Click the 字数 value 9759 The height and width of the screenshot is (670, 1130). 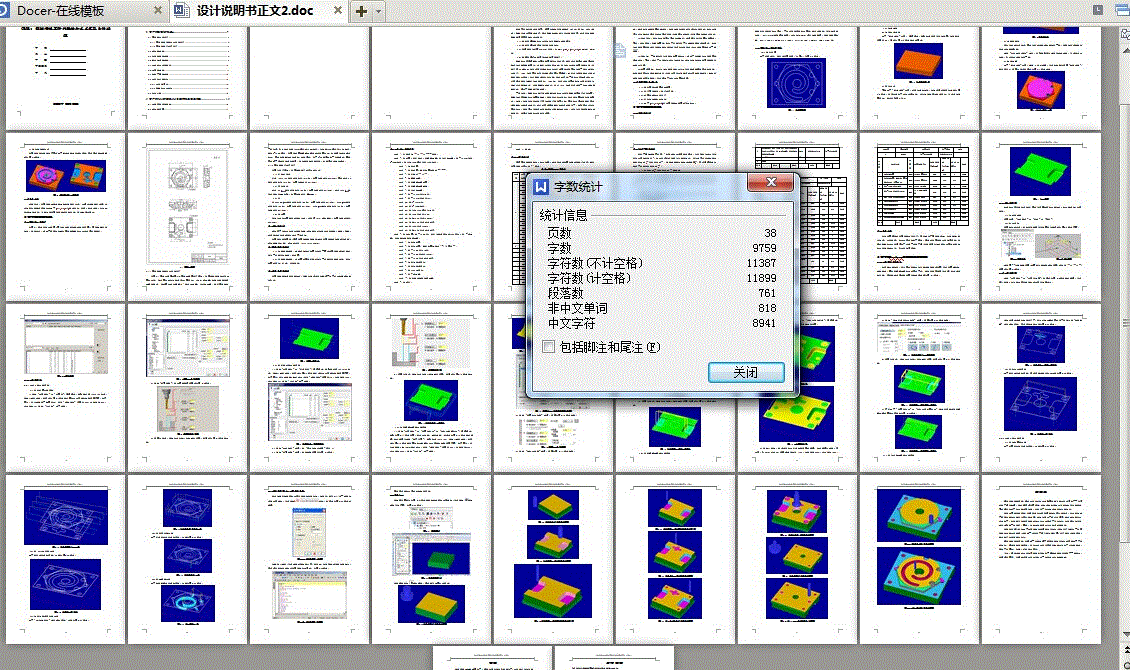765,248
